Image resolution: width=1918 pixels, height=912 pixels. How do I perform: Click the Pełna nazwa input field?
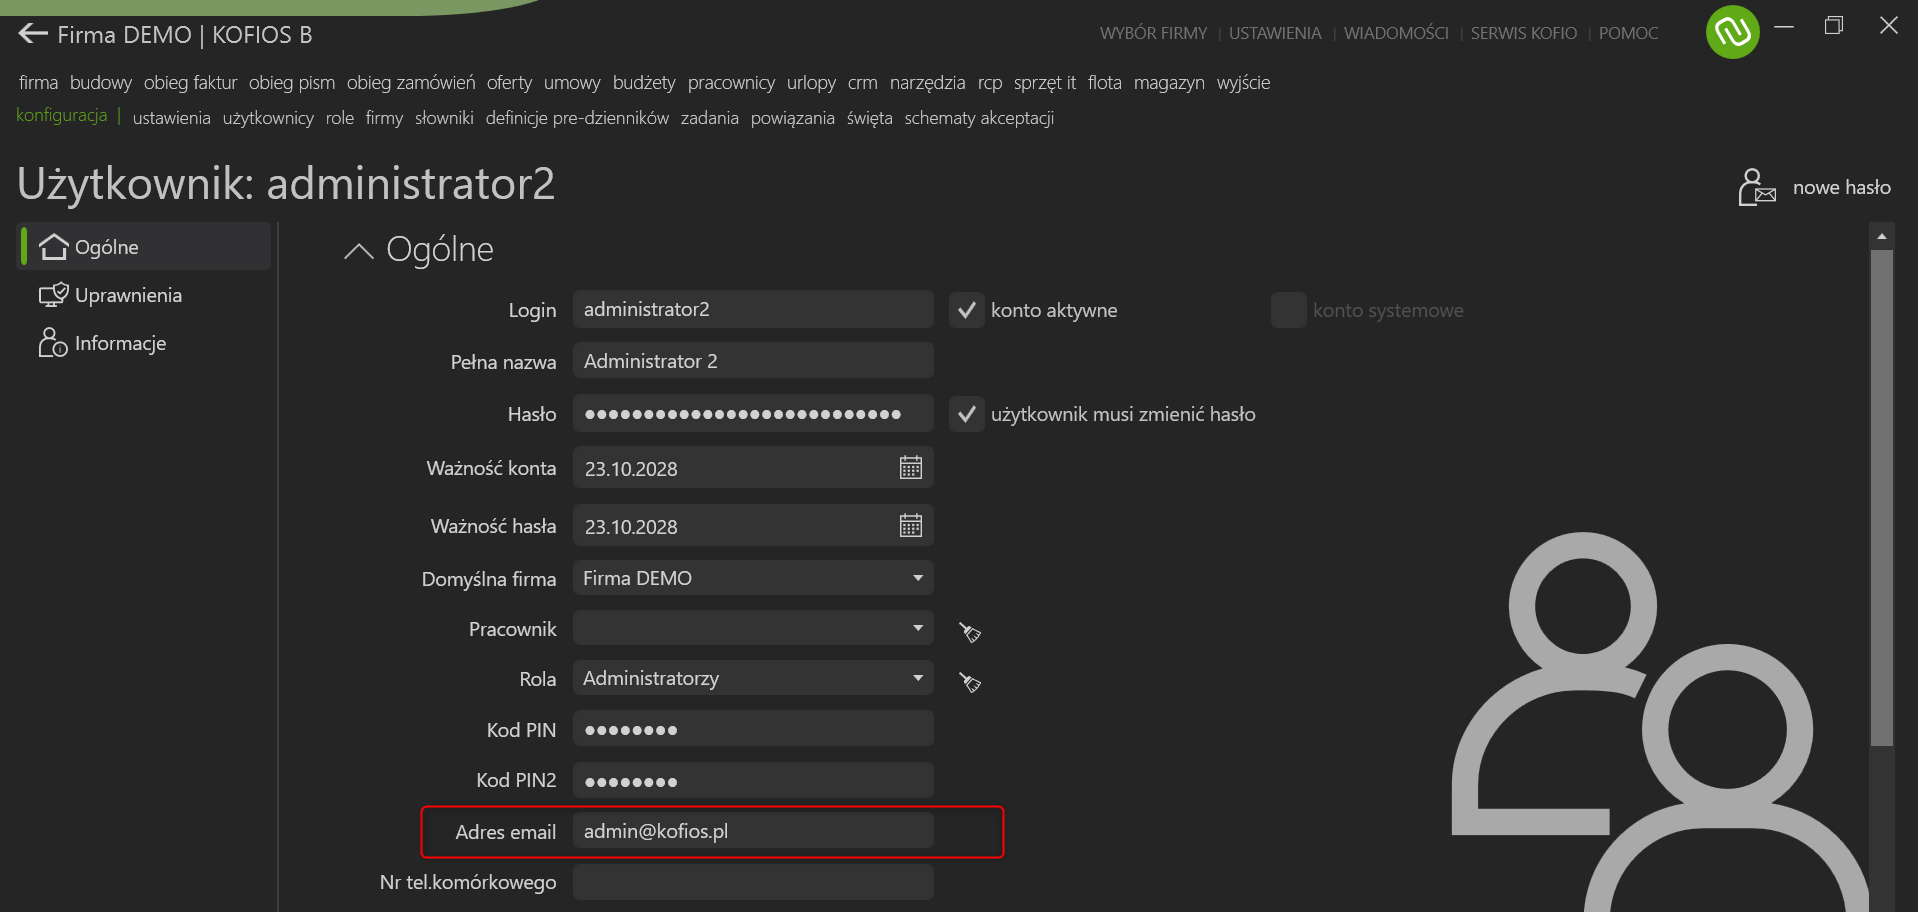click(x=753, y=361)
